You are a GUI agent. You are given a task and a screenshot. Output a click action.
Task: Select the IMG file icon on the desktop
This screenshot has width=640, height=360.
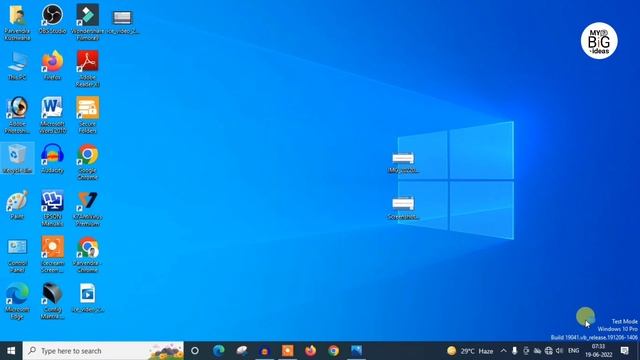pyautogui.click(x=403, y=162)
